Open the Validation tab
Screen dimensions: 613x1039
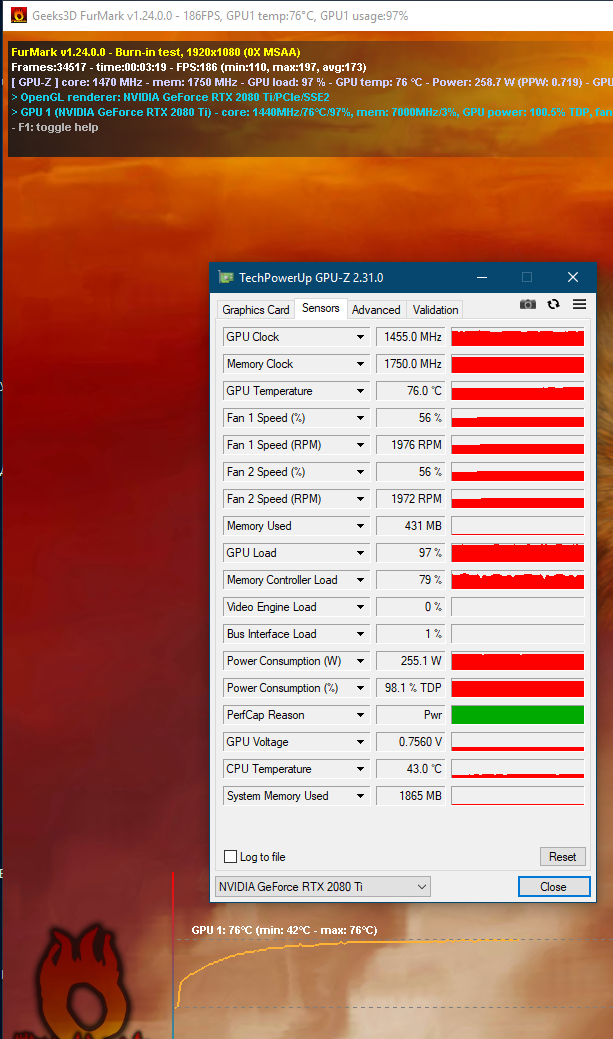(435, 309)
